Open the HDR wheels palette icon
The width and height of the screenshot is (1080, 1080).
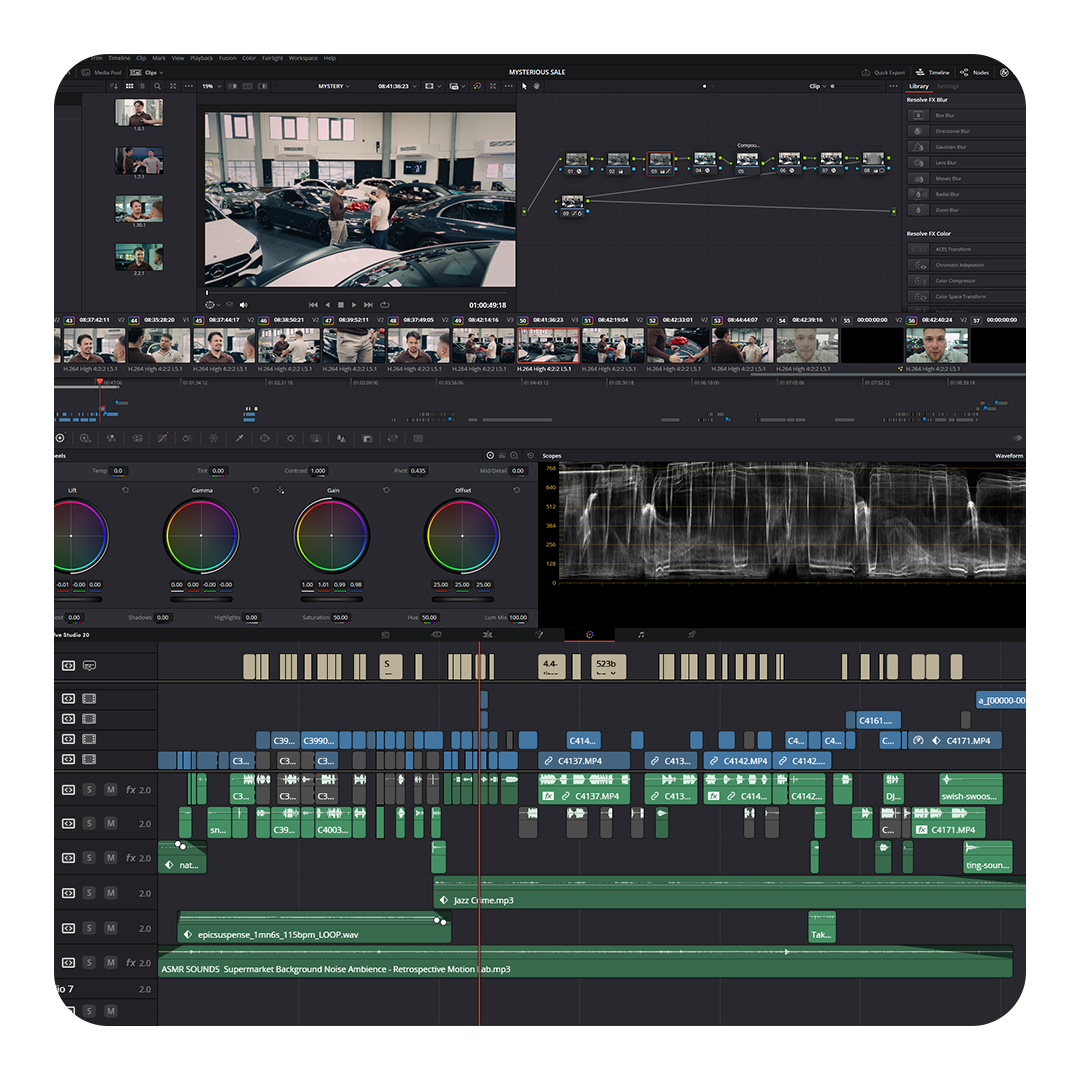[x=85, y=438]
